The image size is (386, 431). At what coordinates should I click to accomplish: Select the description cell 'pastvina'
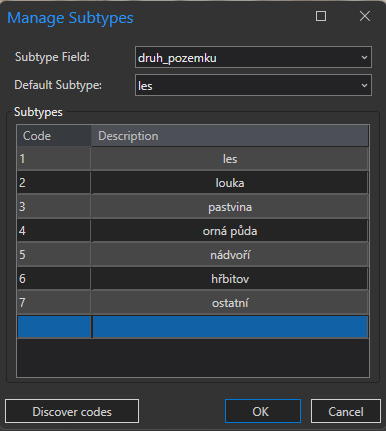tap(230, 207)
